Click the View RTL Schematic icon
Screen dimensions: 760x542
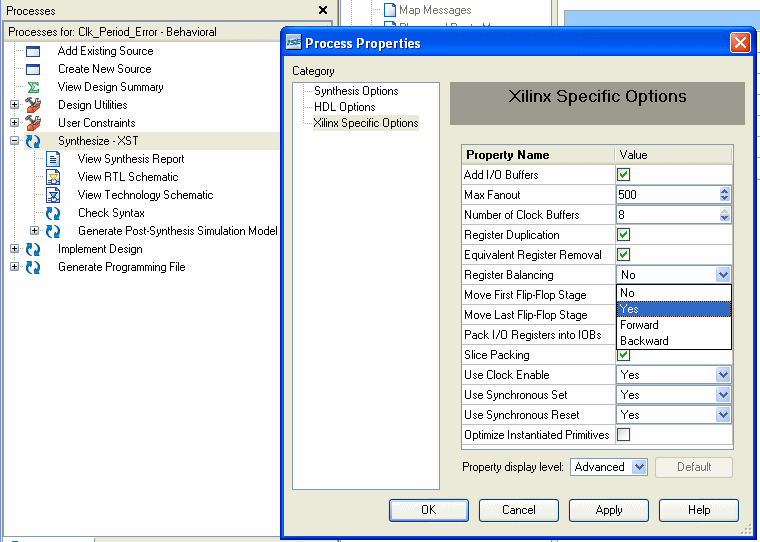[53, 177]
